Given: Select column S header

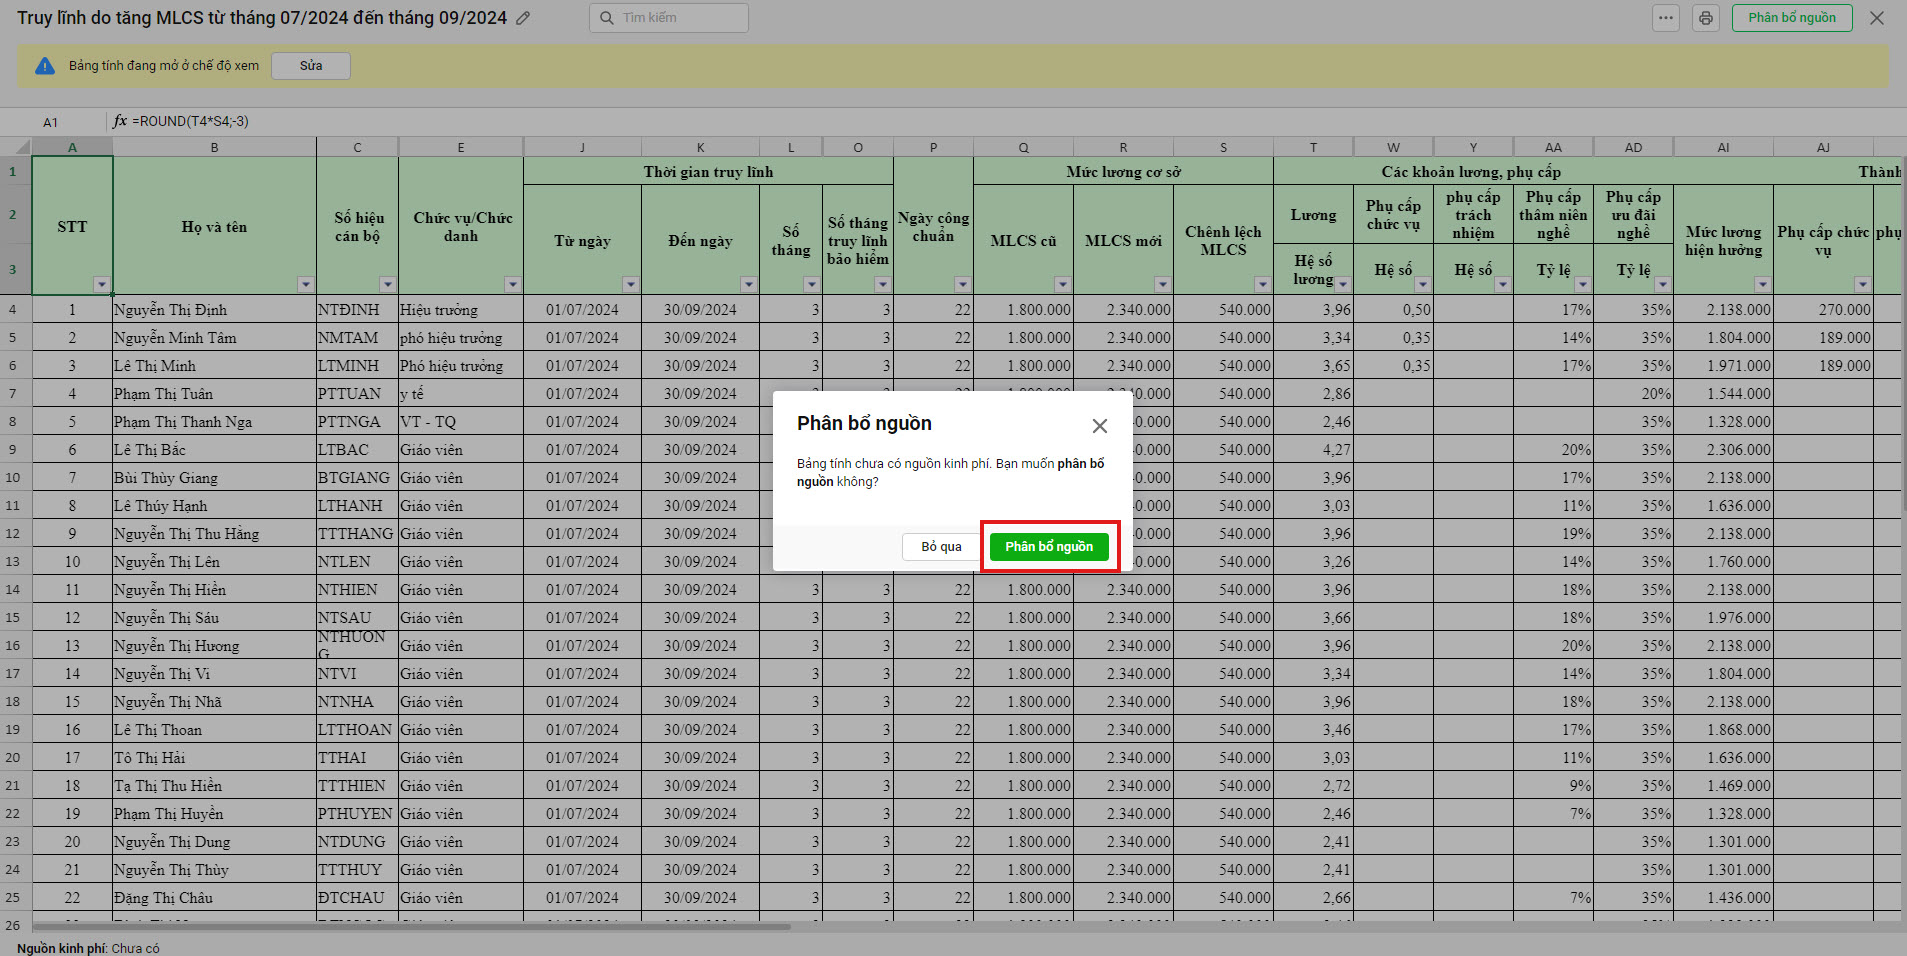Looking at the screenshot, I should 1223,147.
